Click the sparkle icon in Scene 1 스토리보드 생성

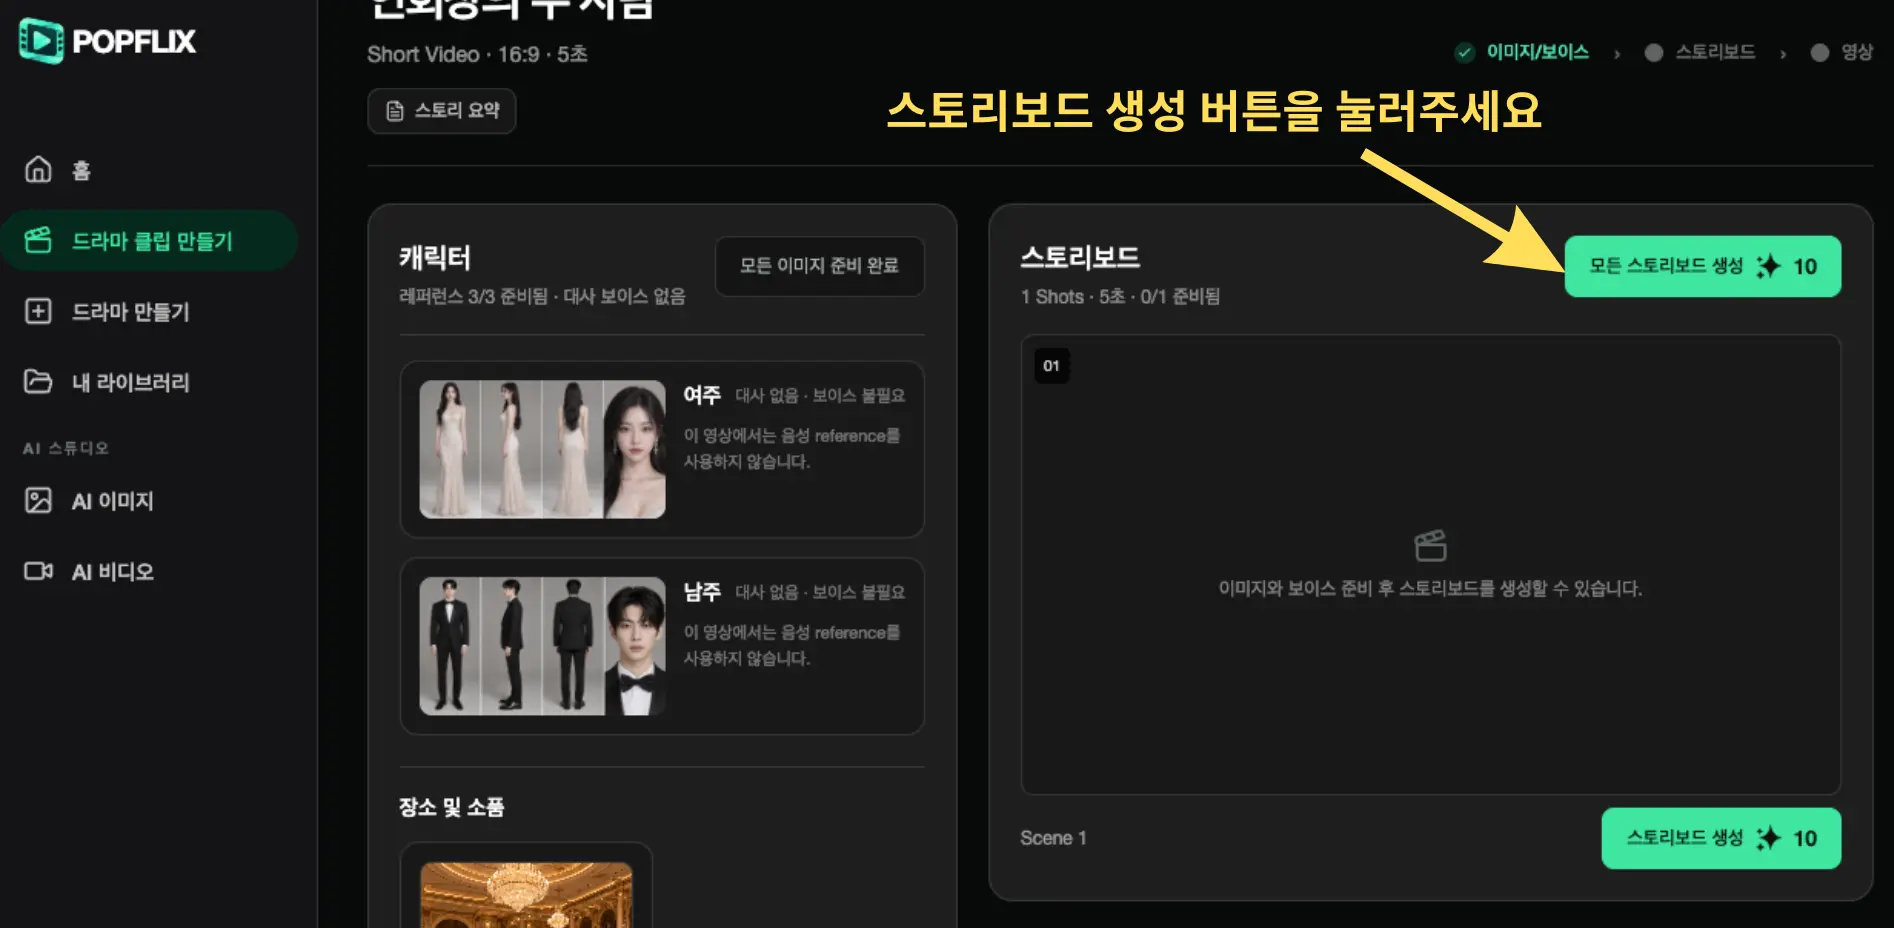point(1768,838)
